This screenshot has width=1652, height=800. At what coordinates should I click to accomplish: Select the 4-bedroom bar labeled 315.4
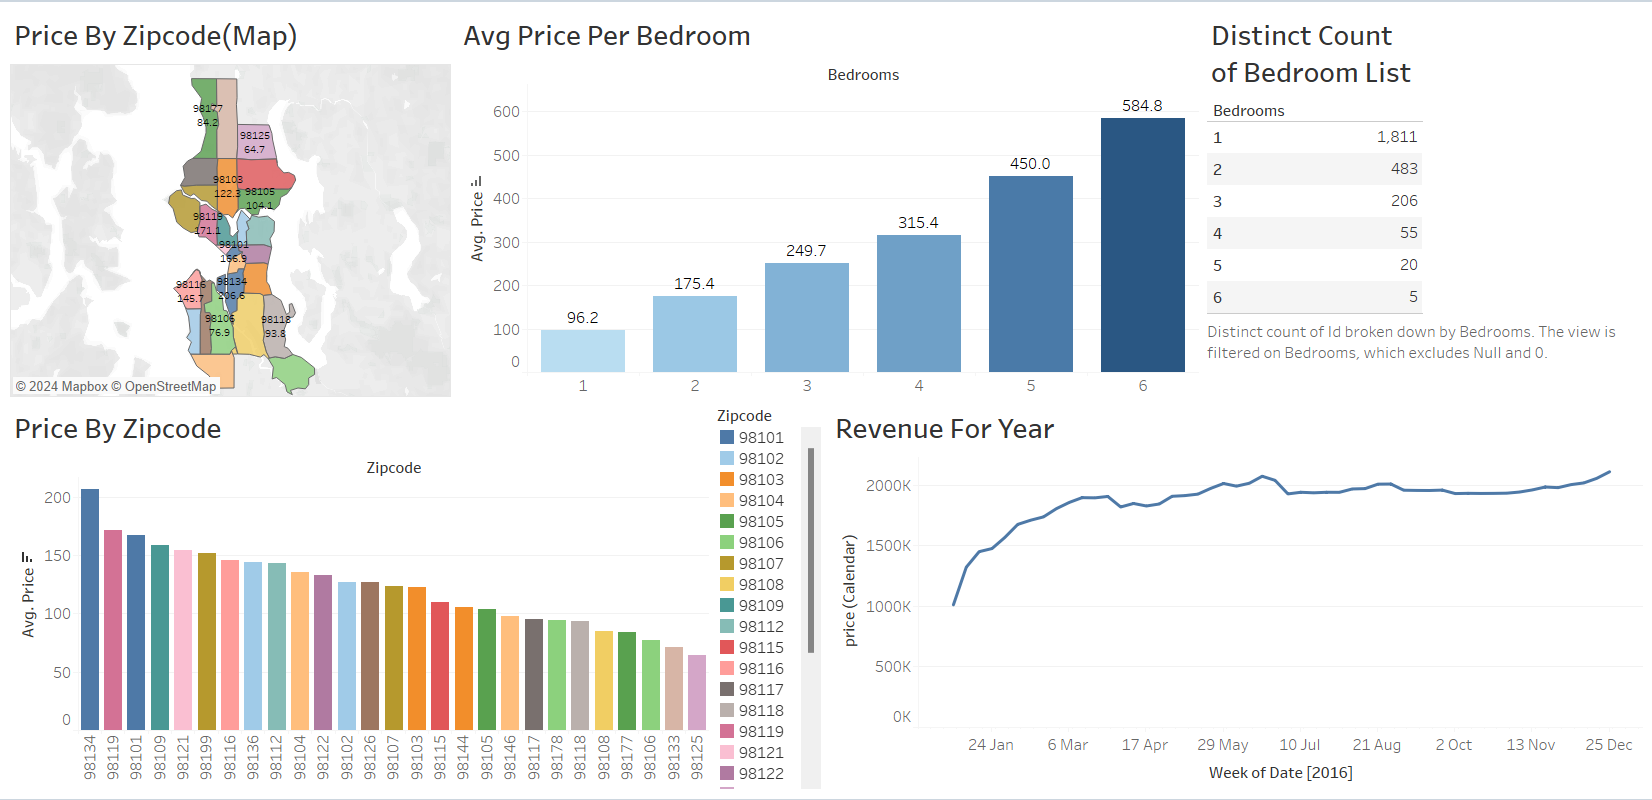[919, 304]
